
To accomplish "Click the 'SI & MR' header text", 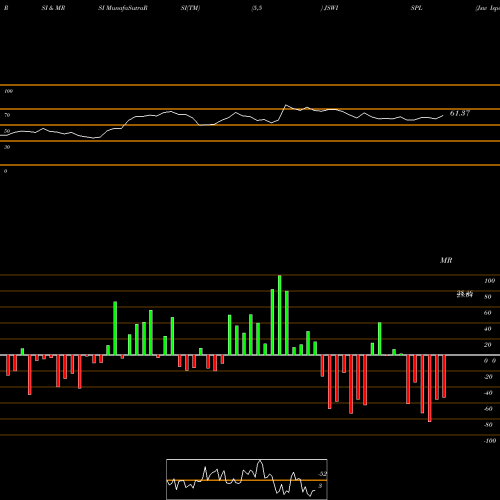I will point(53,8).
